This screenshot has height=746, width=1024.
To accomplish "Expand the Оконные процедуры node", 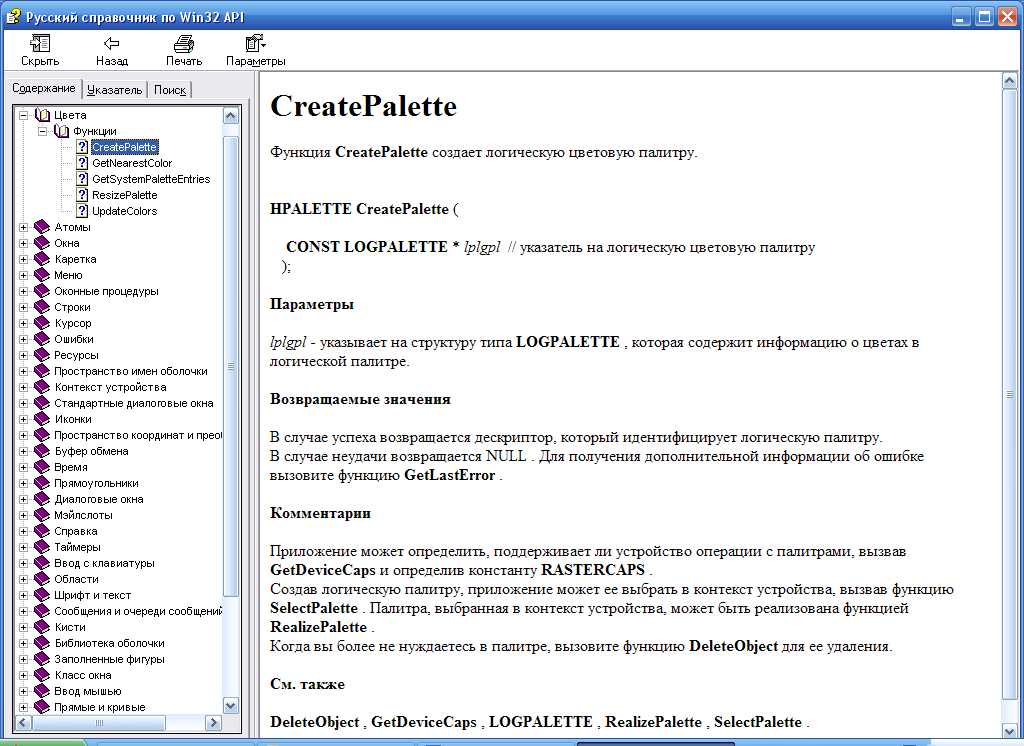I will click(24, 291).
